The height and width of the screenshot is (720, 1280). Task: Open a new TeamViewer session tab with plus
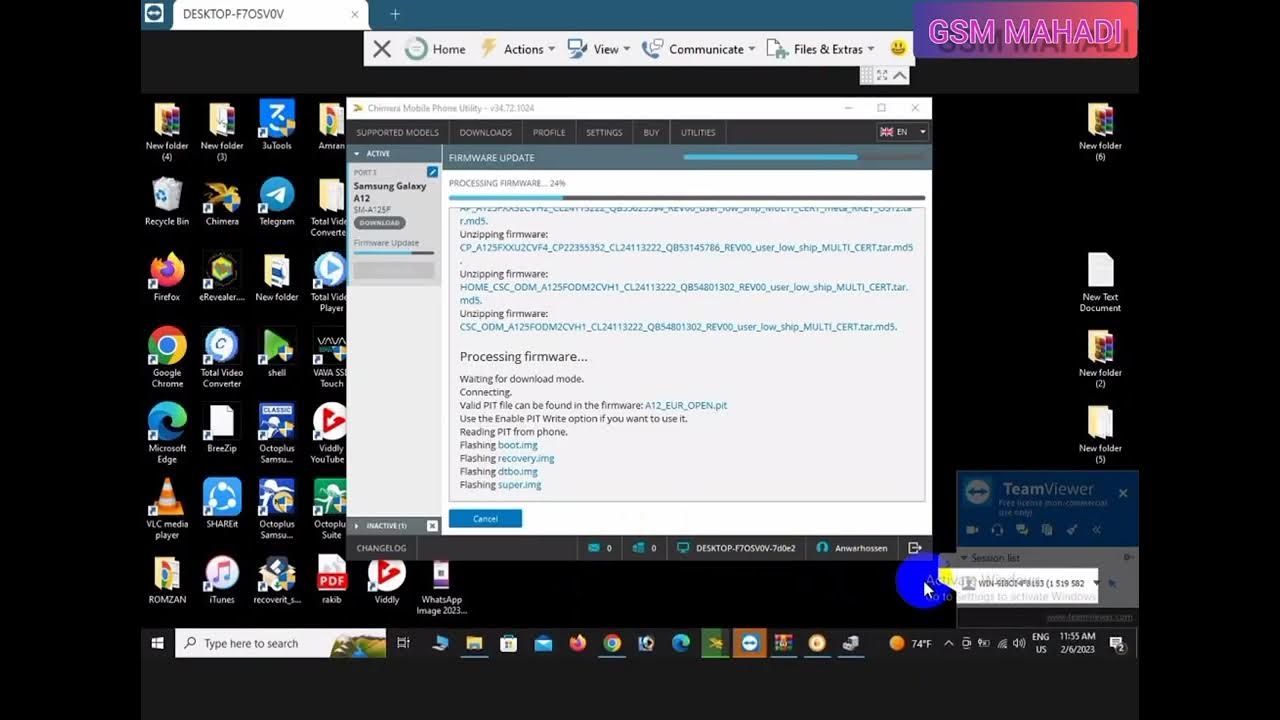[x=395, y=14]
